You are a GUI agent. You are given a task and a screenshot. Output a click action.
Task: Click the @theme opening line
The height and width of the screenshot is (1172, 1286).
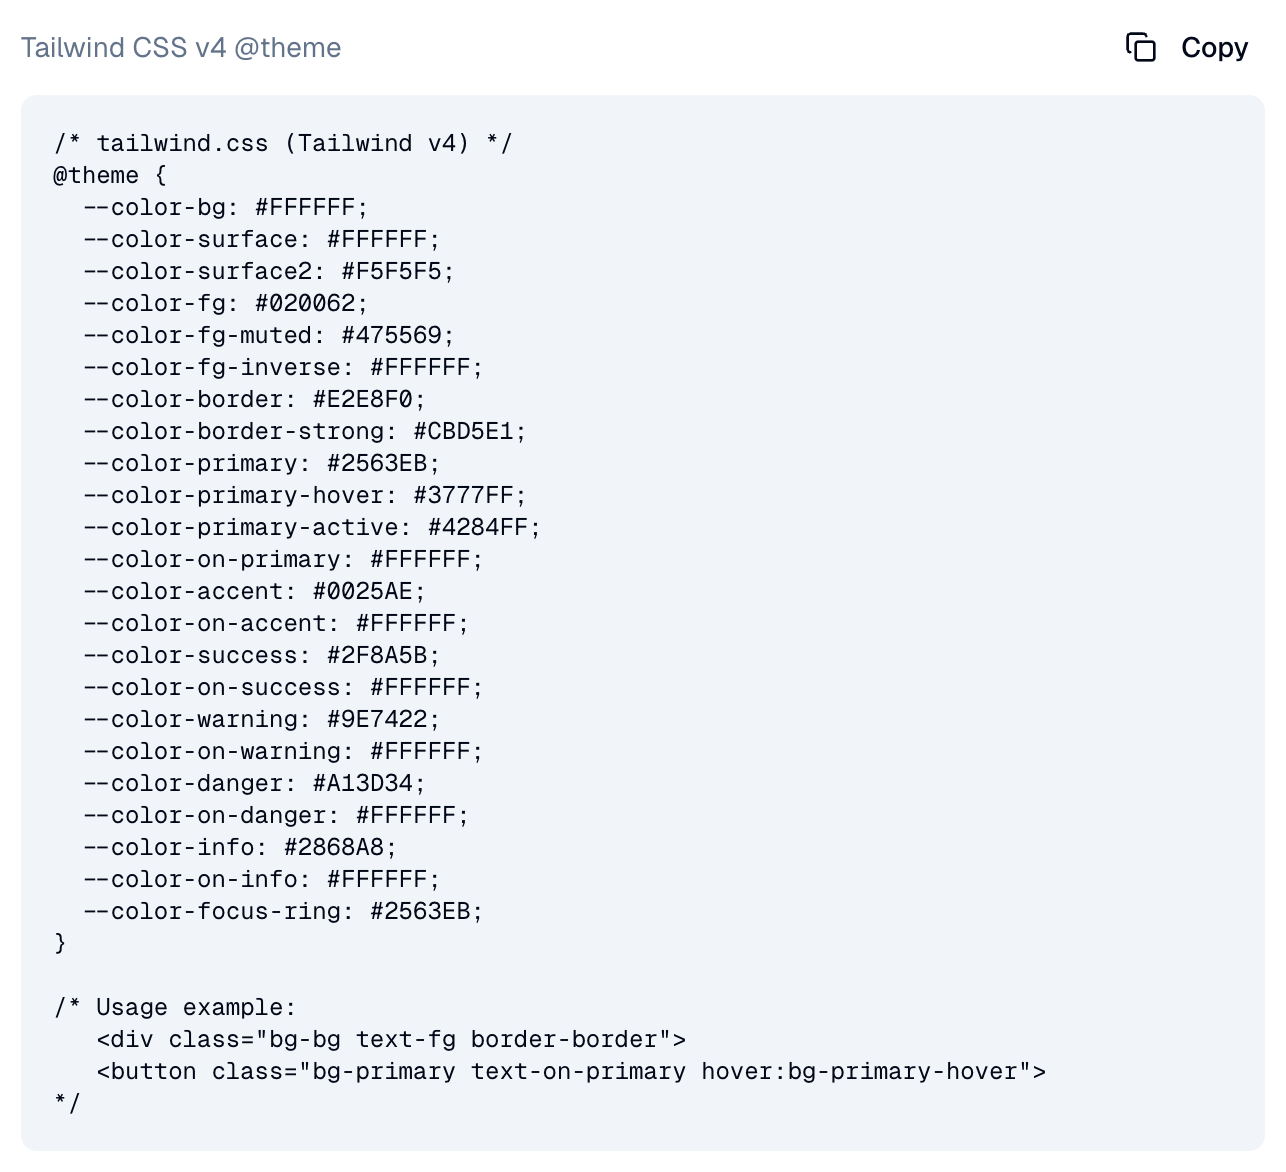[110, 175]
